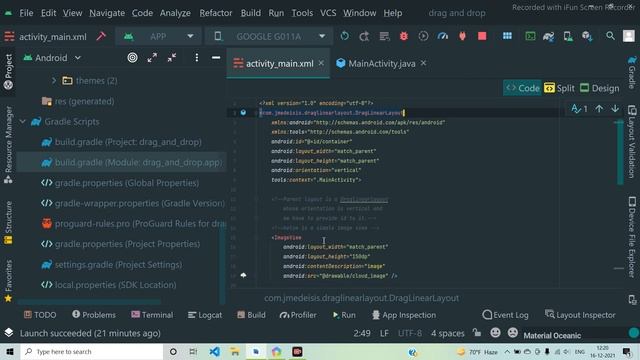640x360 pixels.
Task: Click the gutter icon on line 2
Action: [243, 112]
